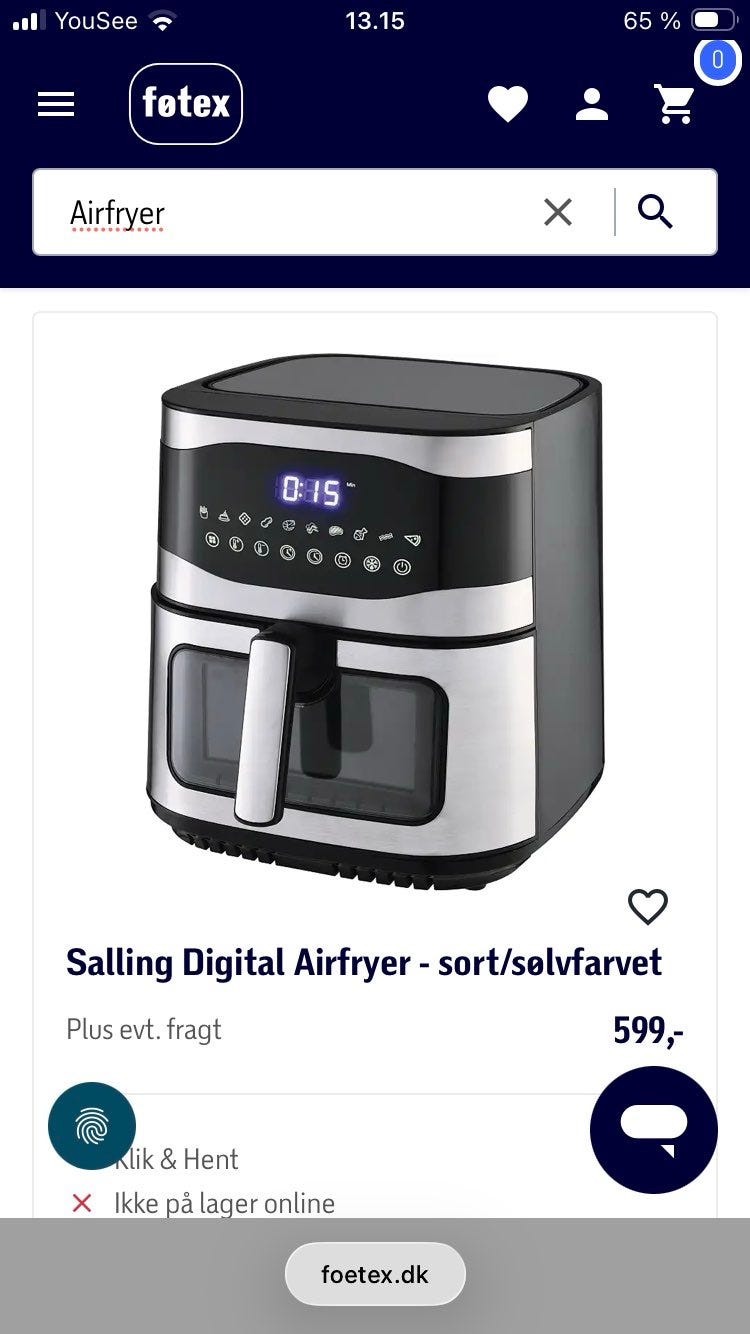Tap the foetex.dk address pill
The image size is (750, 1334).
pyautogui.click(x=375, y=1275)
